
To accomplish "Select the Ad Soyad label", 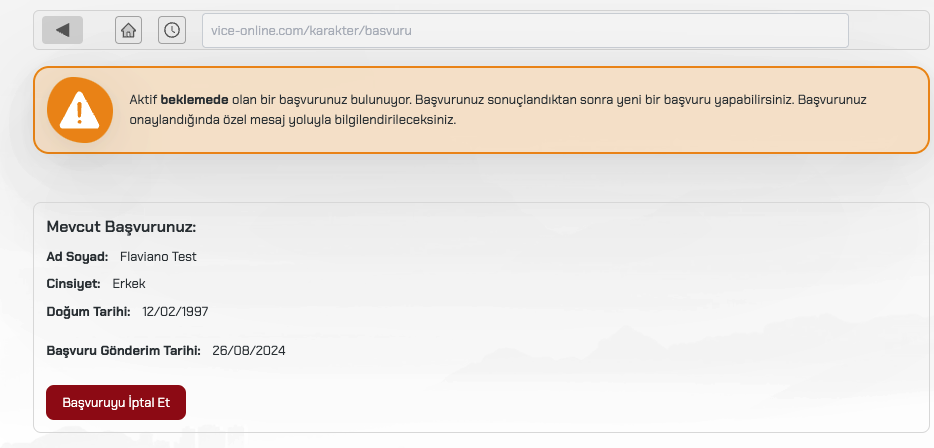I will click(x=77, y=257).
